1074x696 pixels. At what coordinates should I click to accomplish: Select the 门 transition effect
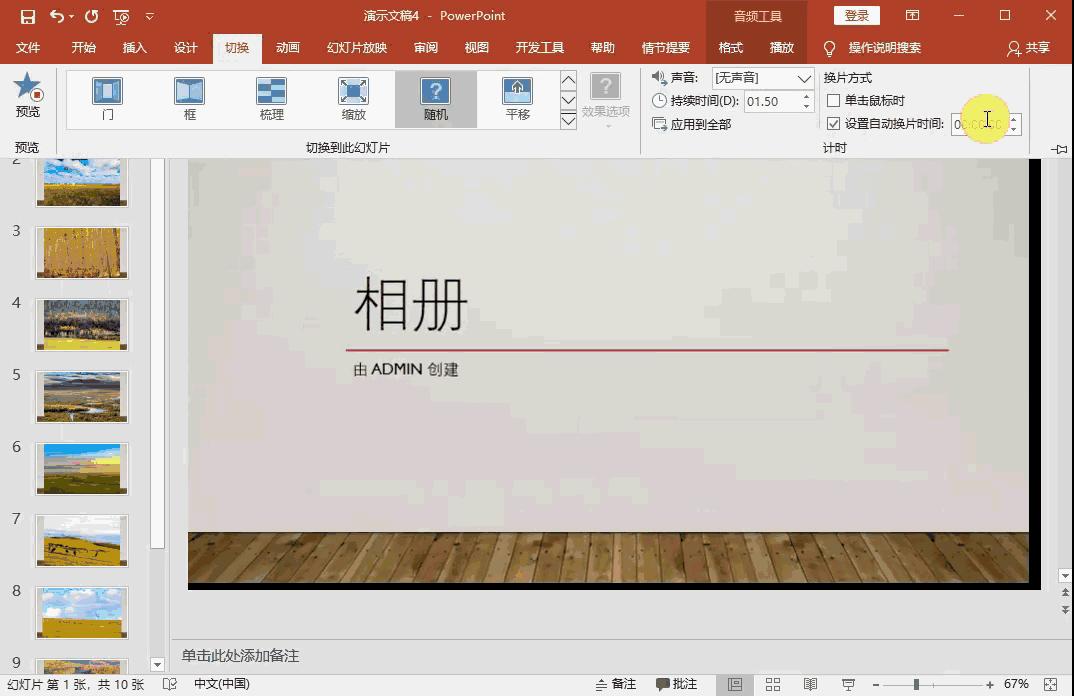(x=106, y=99)
